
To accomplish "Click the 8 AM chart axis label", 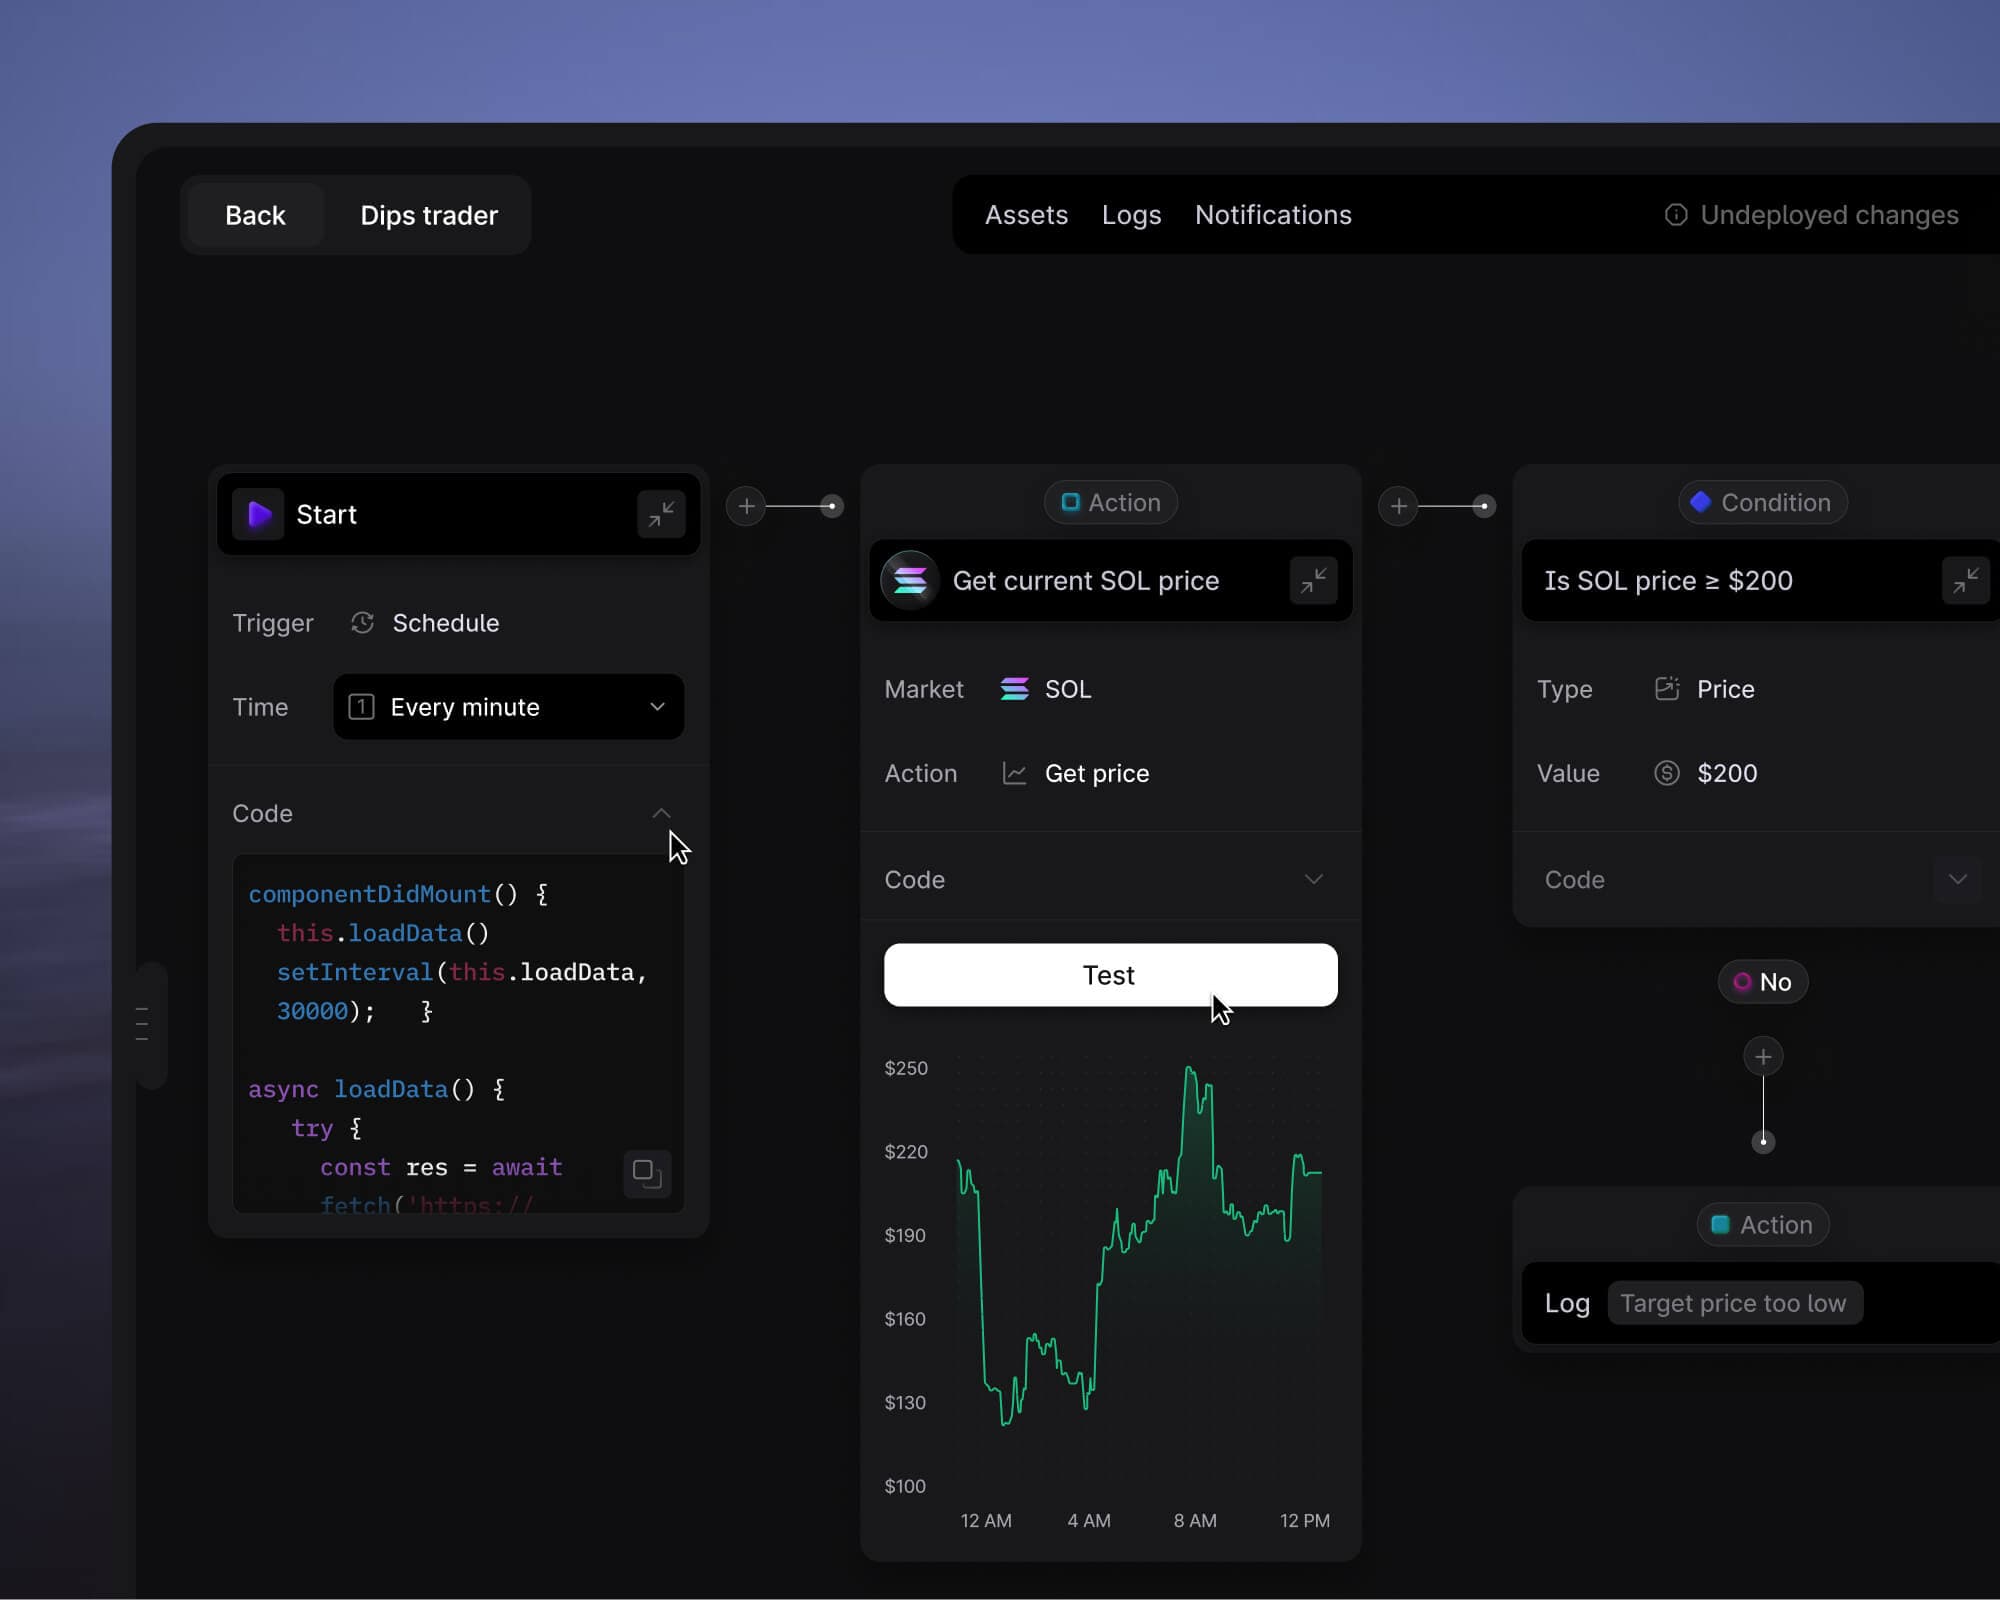I will (1195, 1520).
